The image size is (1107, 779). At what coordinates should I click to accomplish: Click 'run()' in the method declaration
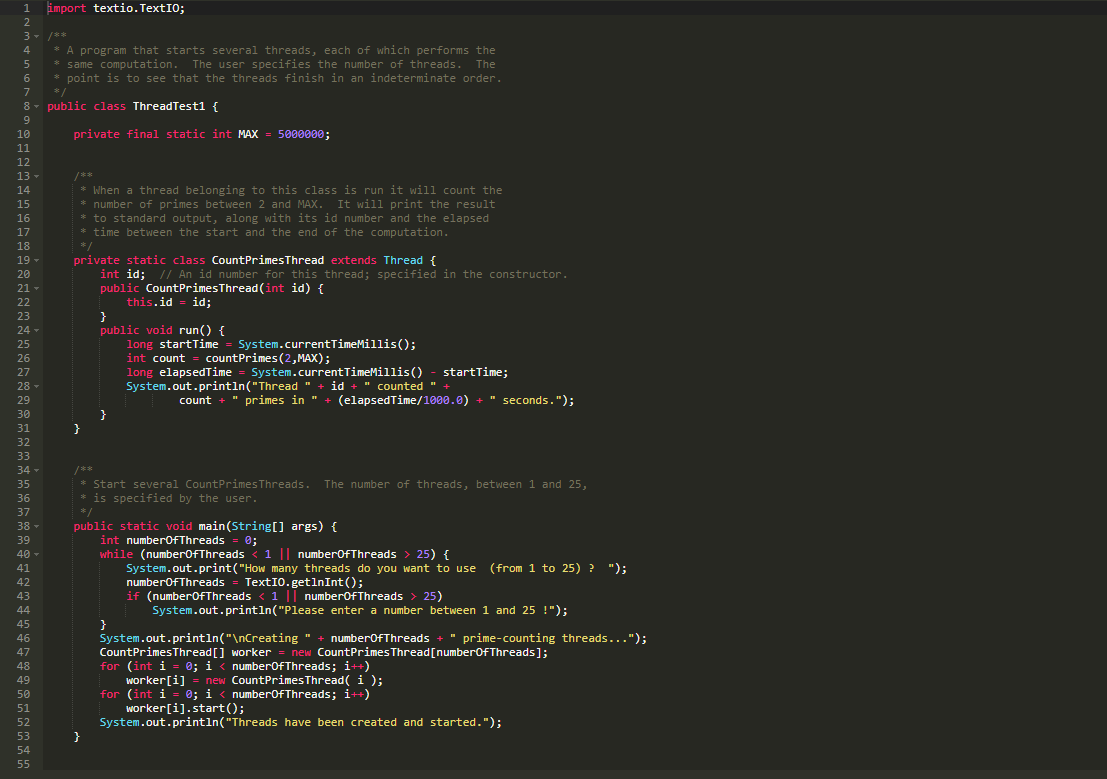coord(195,330)
